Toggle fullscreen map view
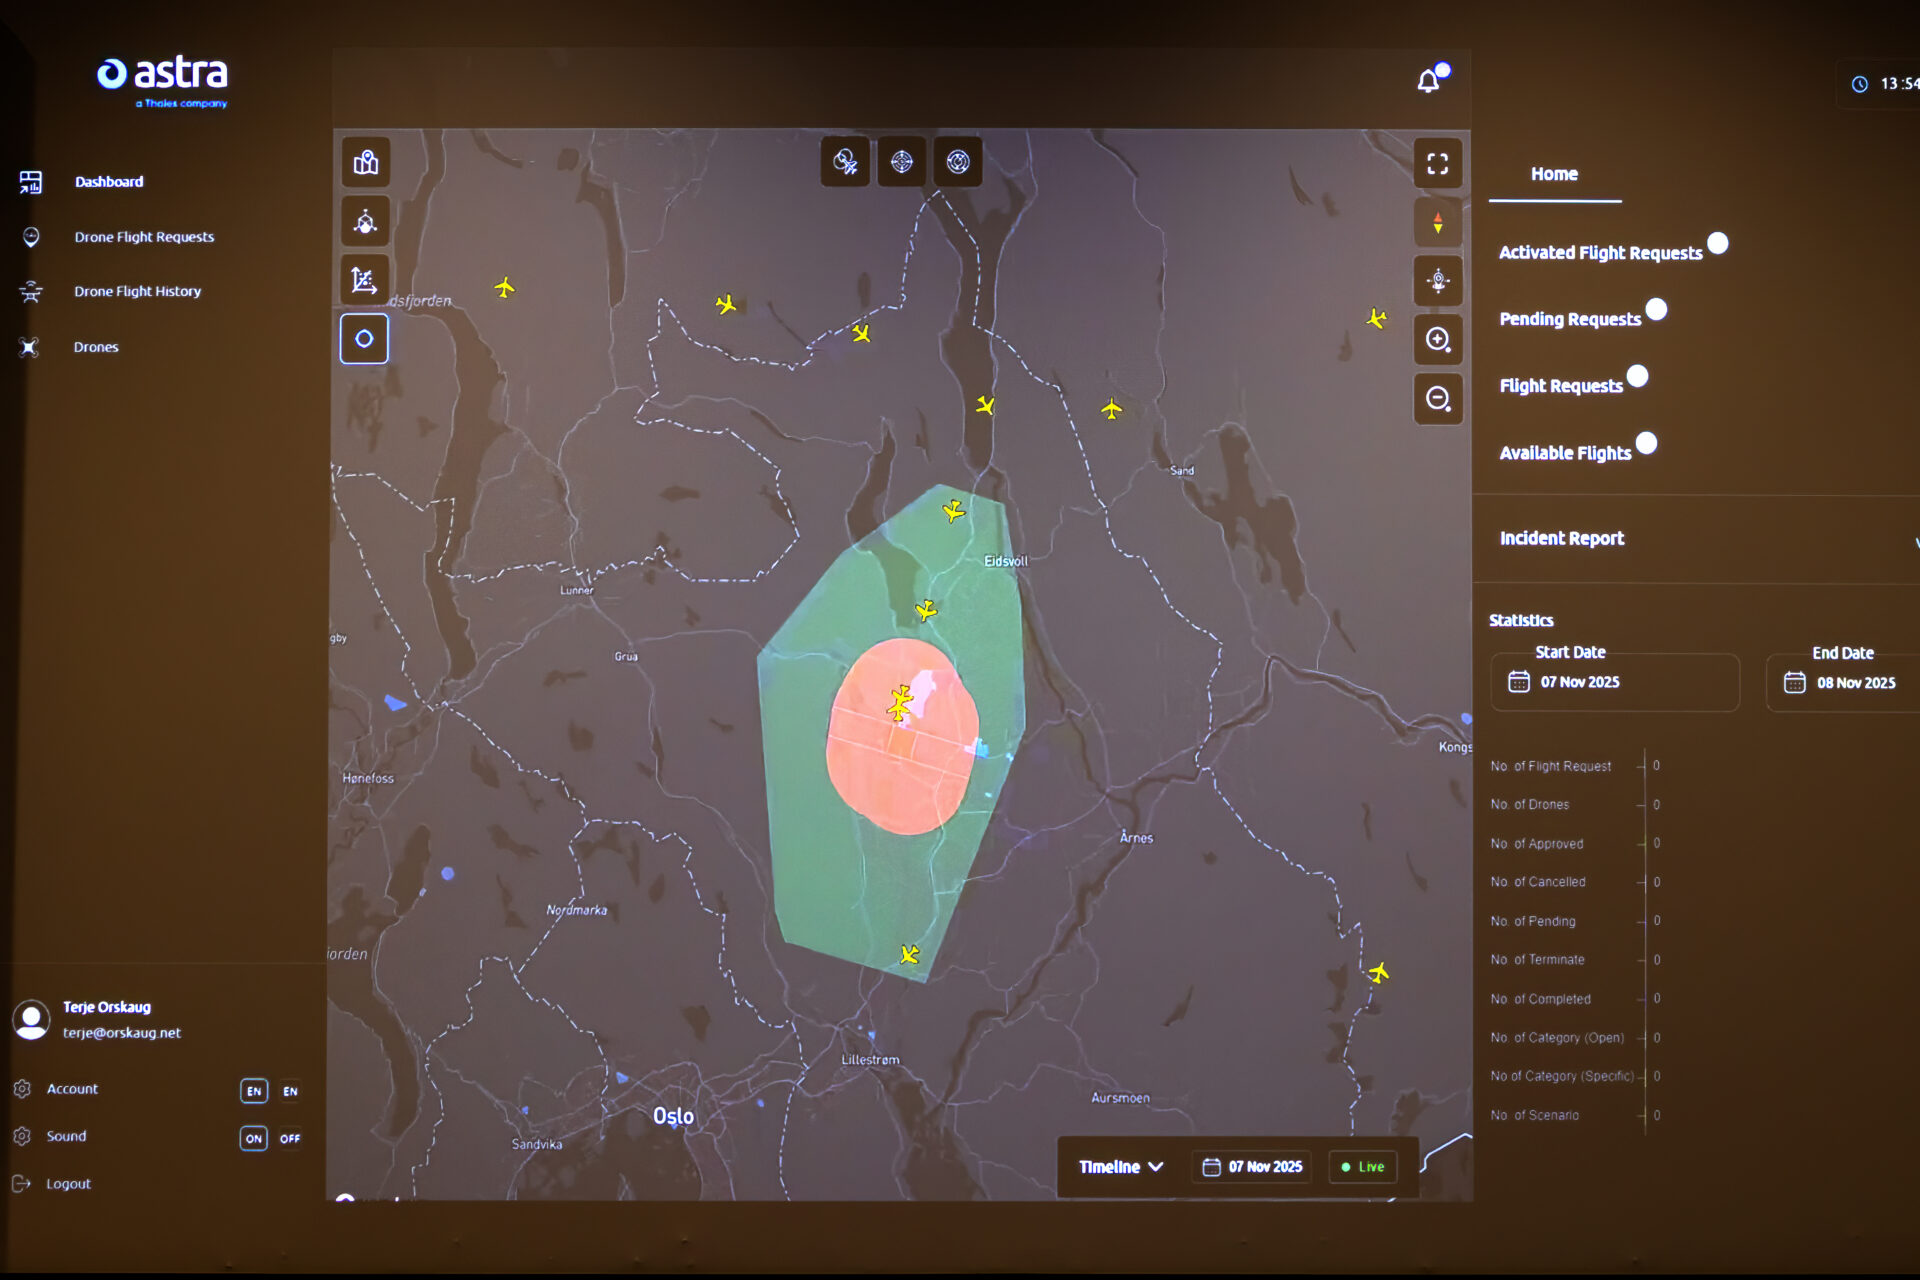Viewport: 1920px width, 1280px height. click(1437, 164)
